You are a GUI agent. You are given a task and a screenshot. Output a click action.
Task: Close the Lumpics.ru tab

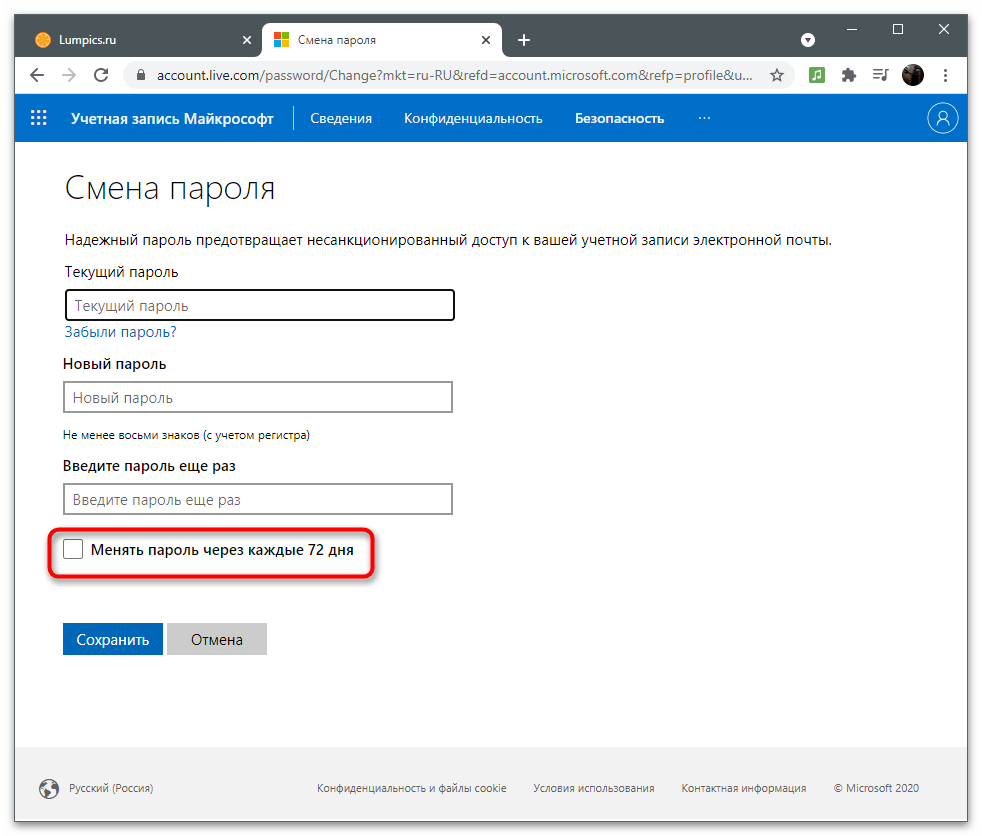coord(247,40)
